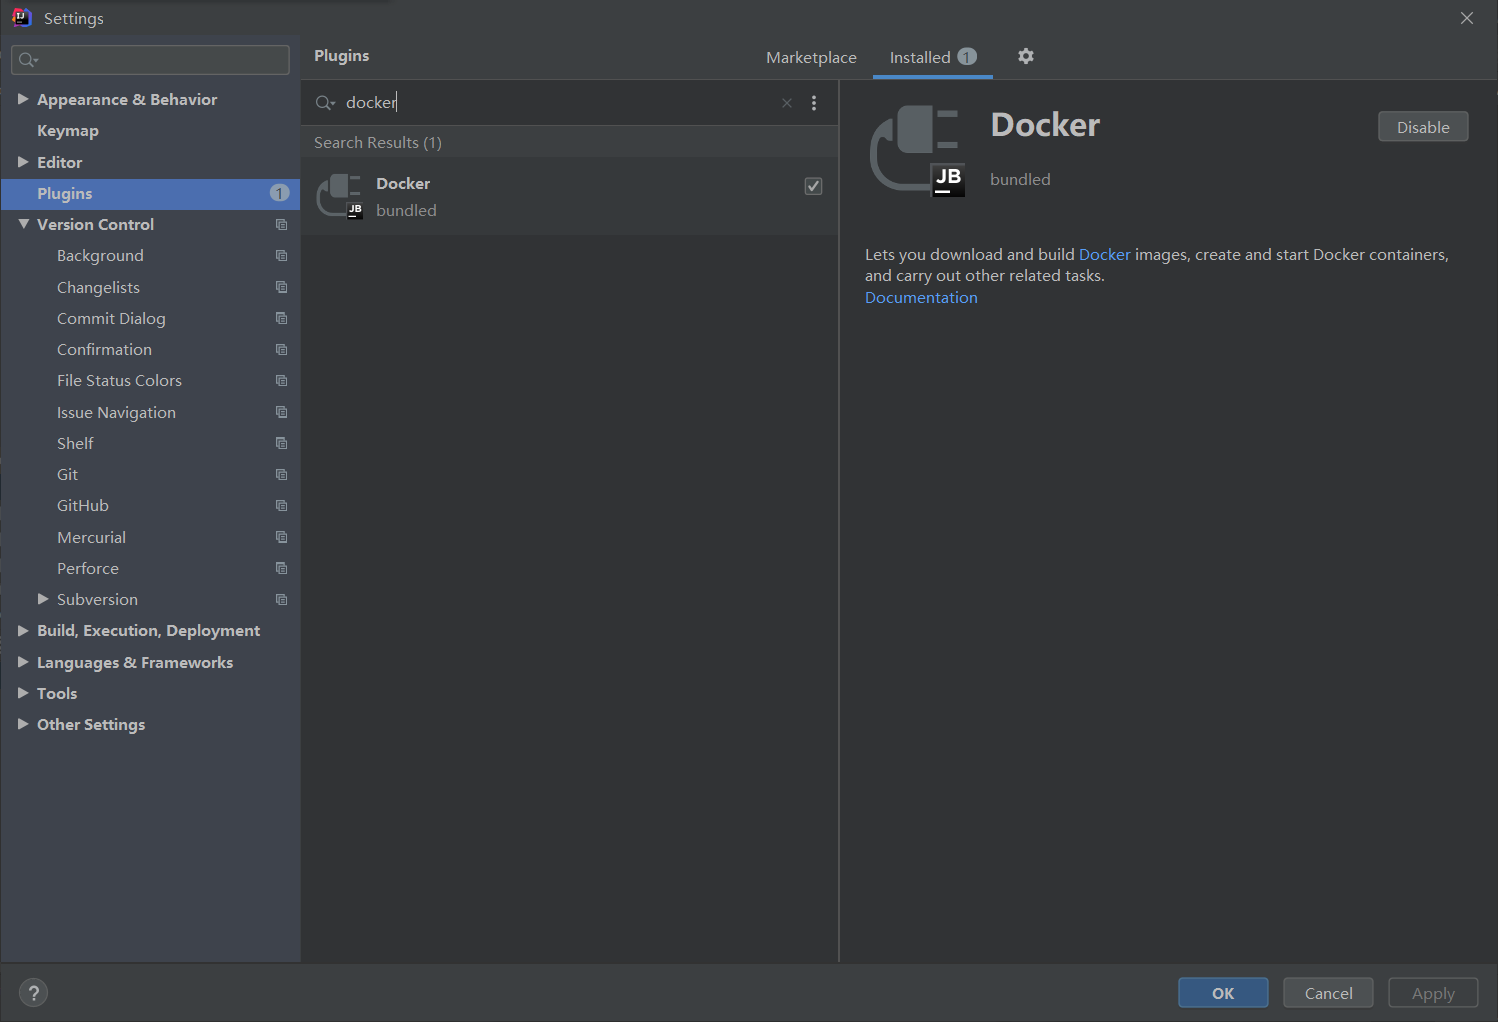Click the project-level icon beside Perforce
The image size is (1498, 1022).
tap(281, 568)
